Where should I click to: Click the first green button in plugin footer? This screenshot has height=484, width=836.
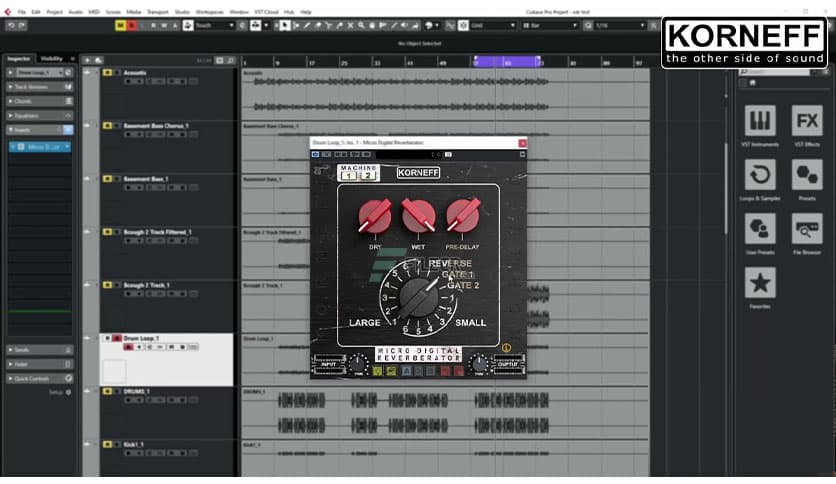pyautogui.click(x=377, y=370)
